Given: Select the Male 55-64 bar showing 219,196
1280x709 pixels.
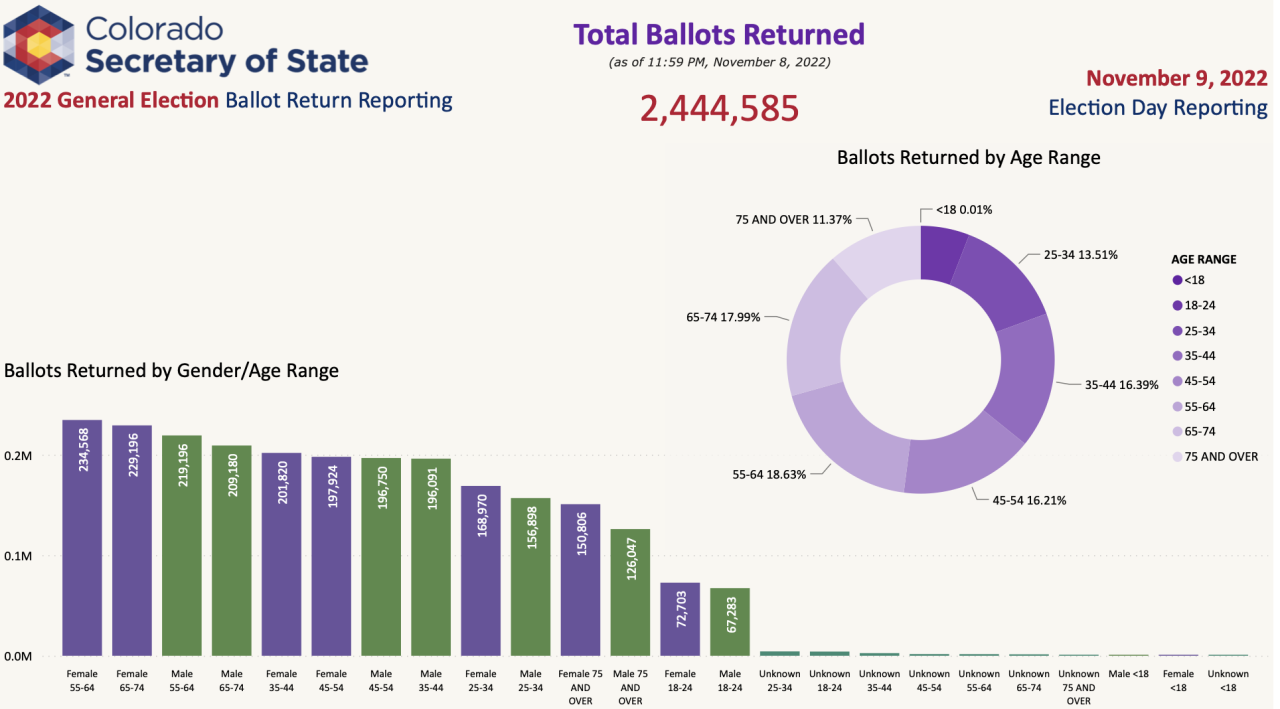Looking at the screenshot, I should [182, 545].
